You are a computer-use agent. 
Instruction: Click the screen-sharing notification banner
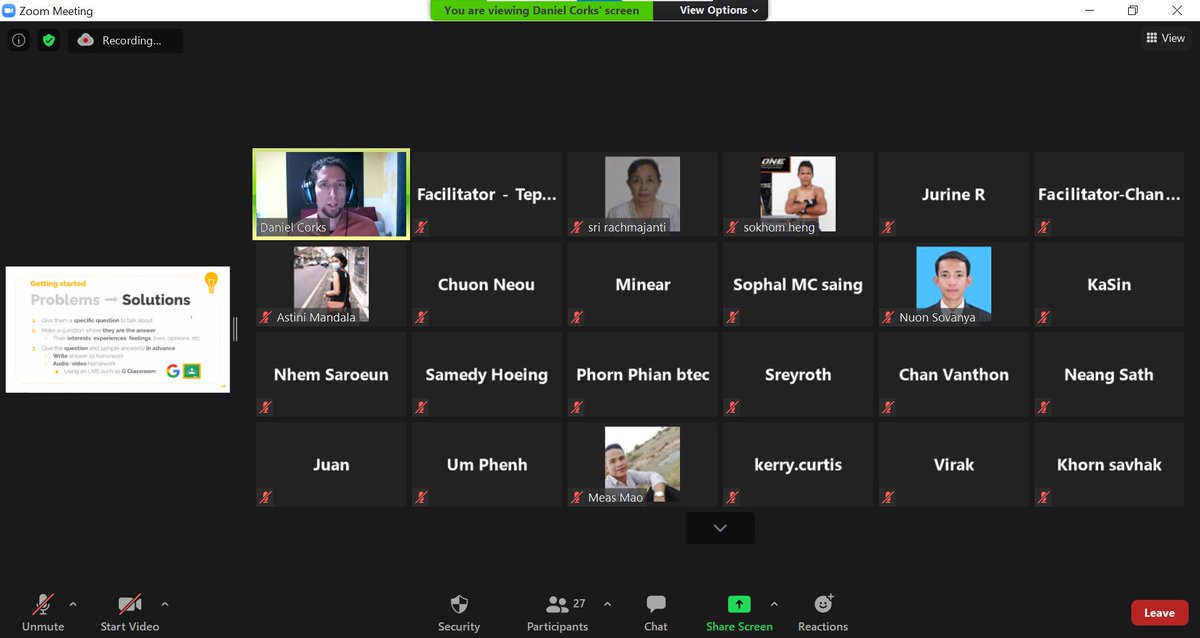coord(542,10)
